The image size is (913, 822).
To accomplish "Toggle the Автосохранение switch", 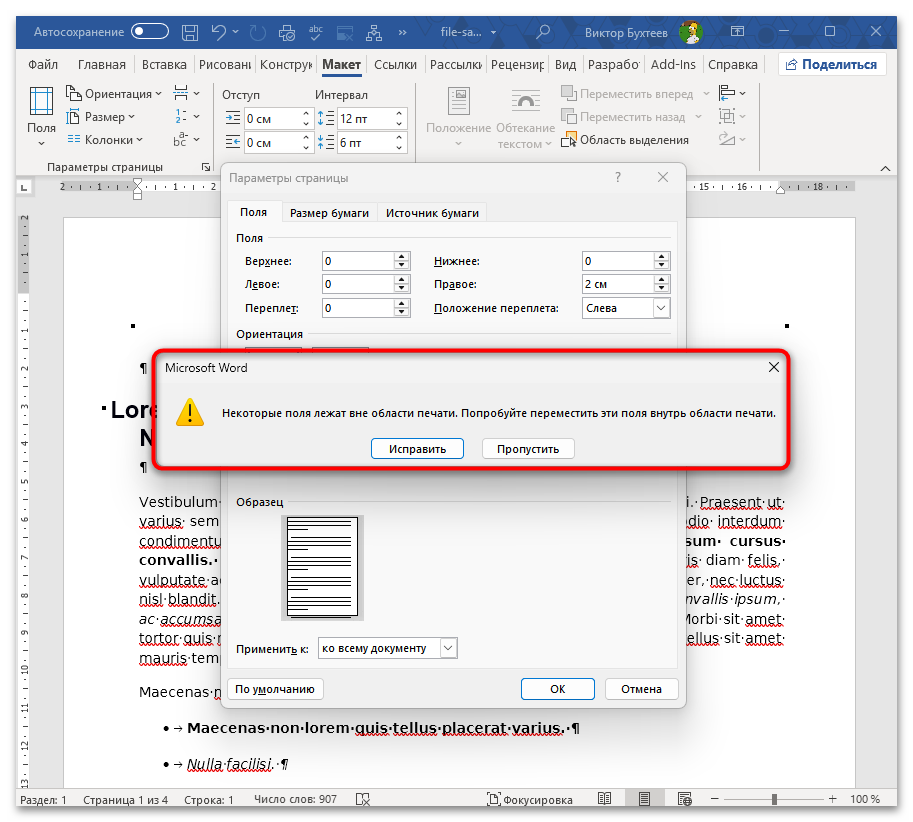I will tap(150, 31).
